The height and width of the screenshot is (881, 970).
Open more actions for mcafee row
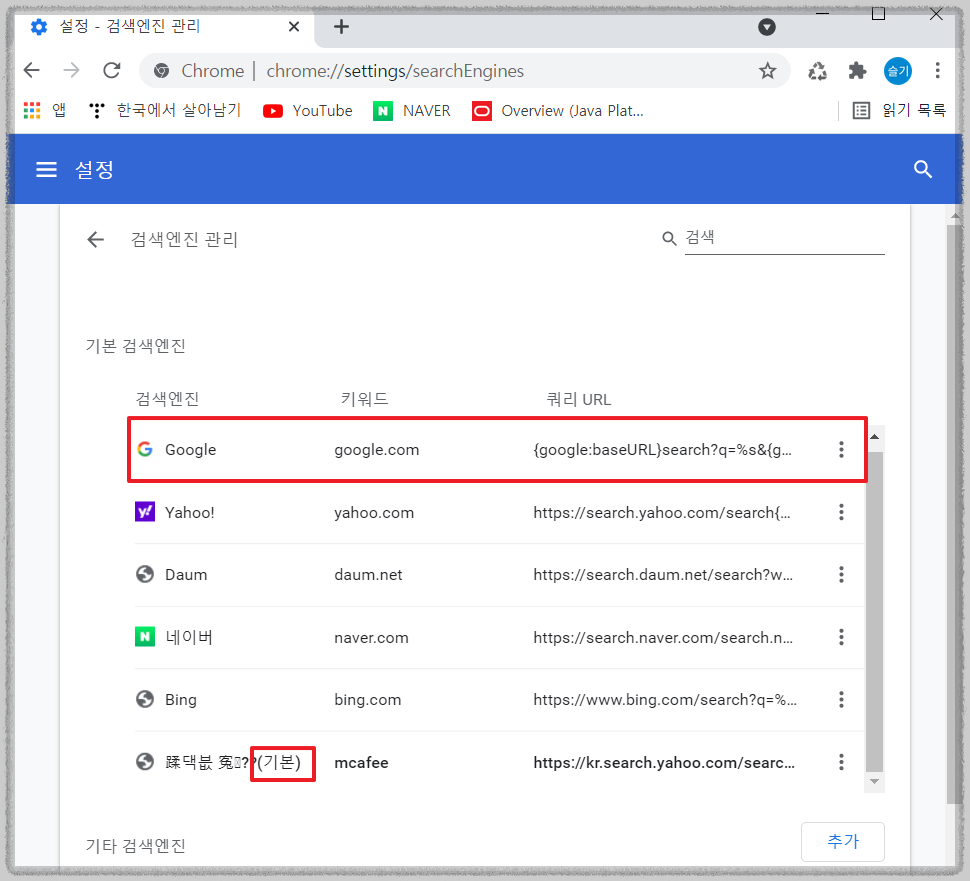841,762
